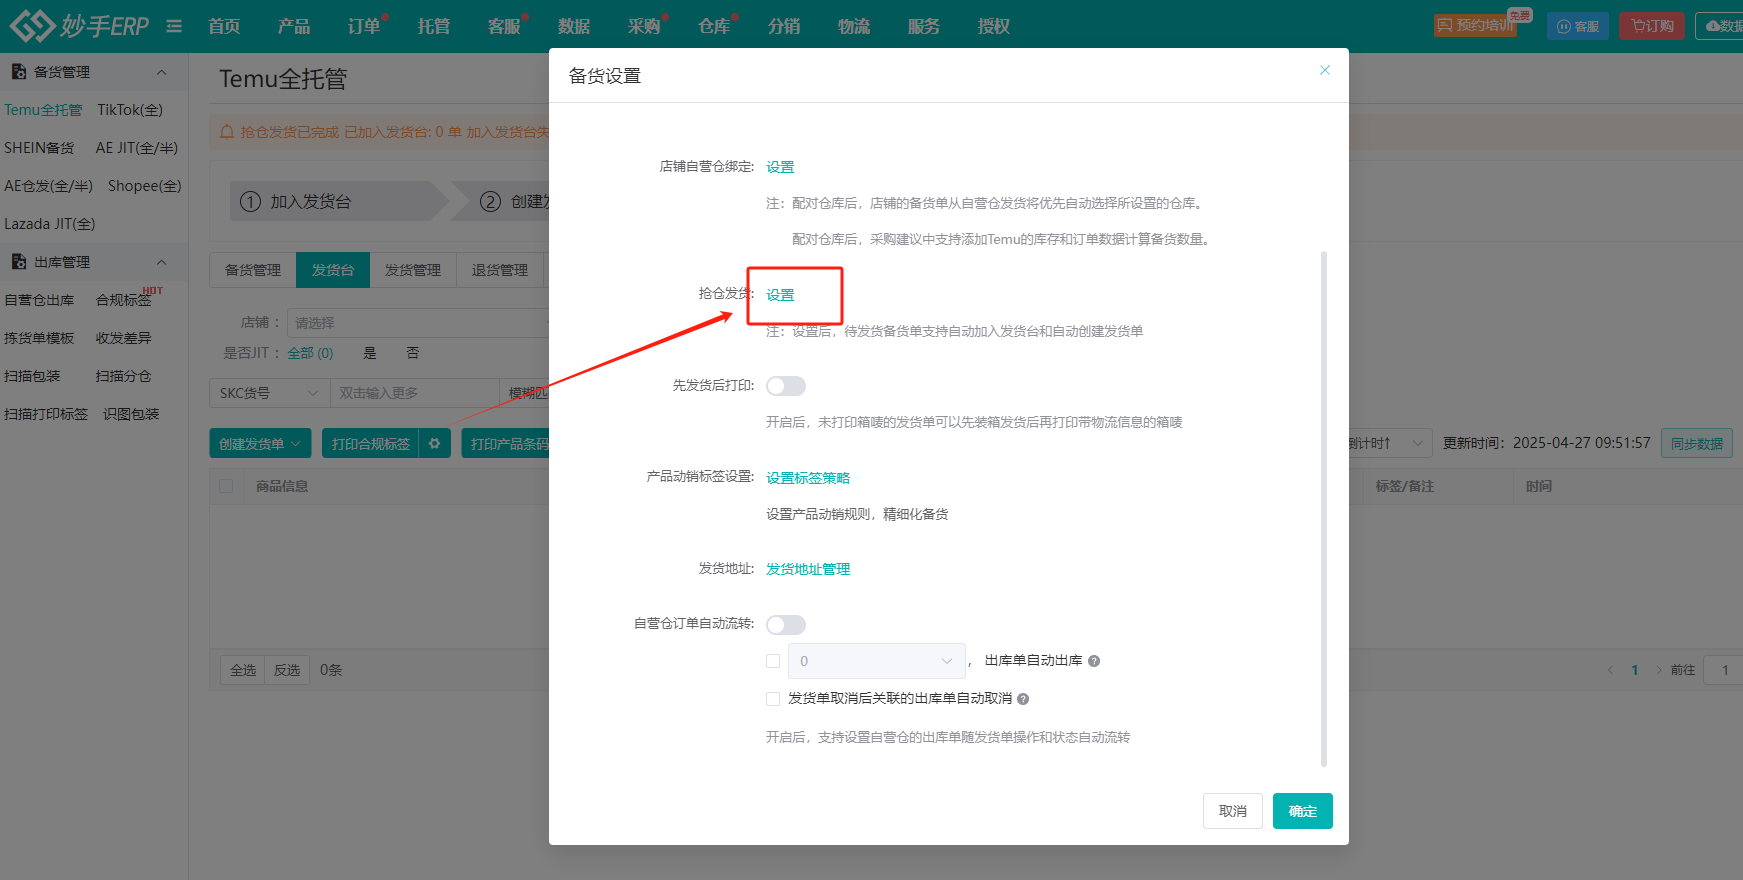Select 否 for 是否JIT filter
Screen dimensions: 1743x880
pos(413,353)
